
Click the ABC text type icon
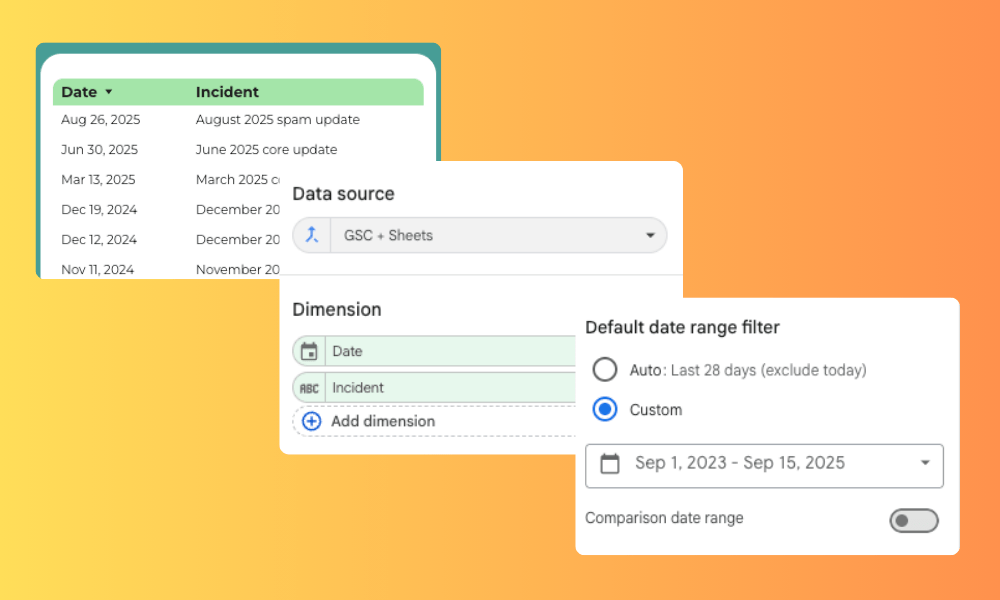(309, 388)
